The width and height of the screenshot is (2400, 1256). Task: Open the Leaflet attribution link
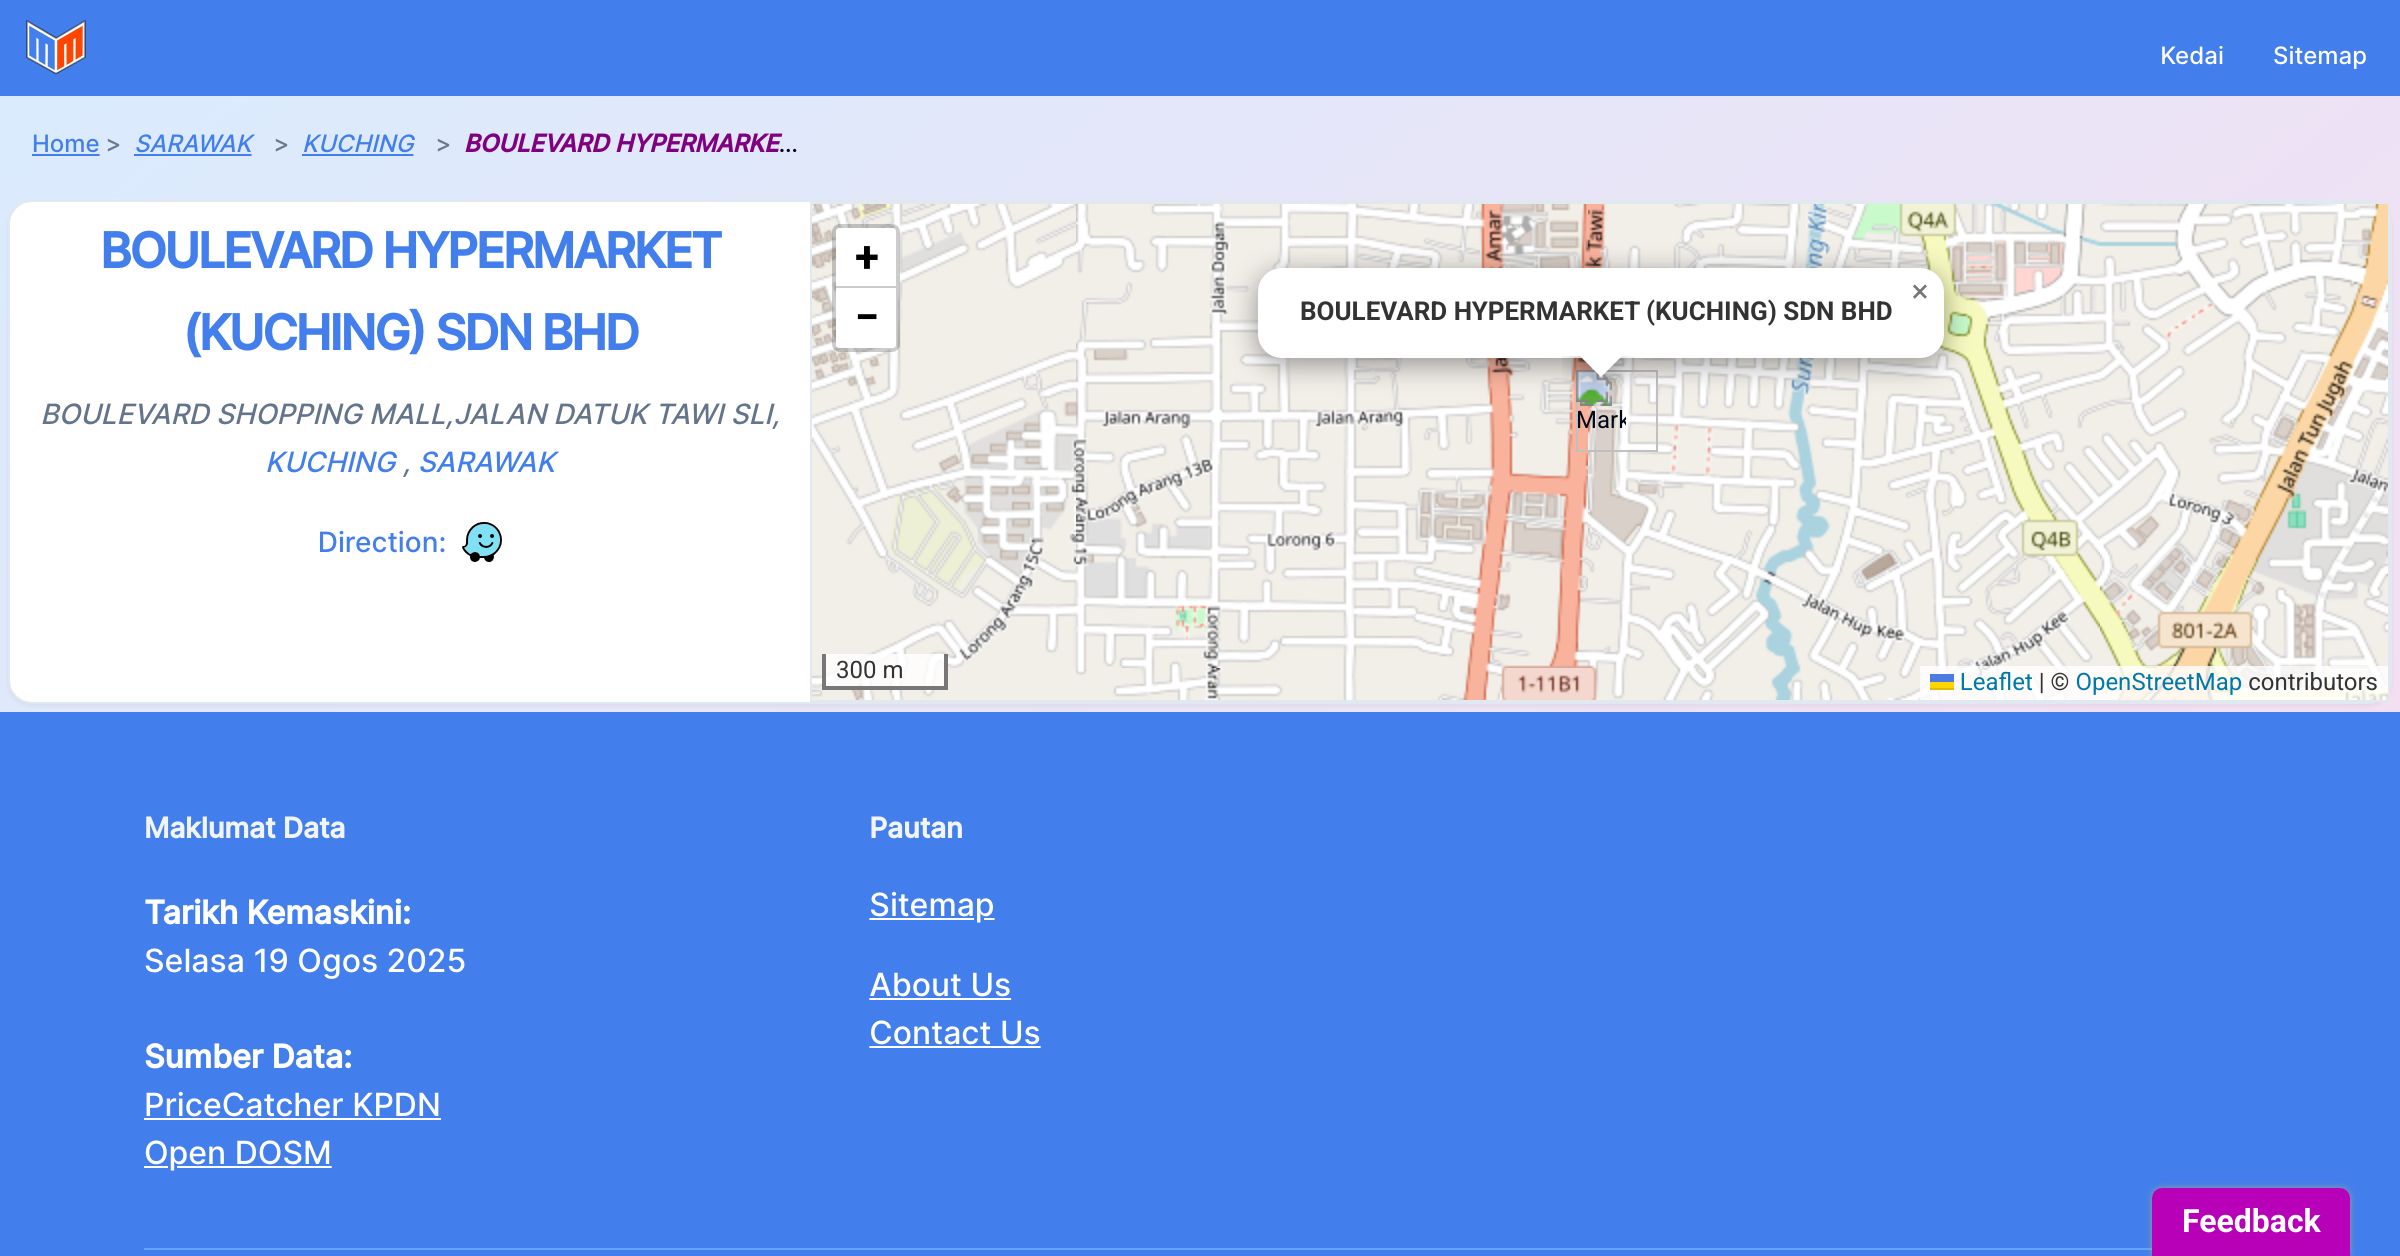(x=1995, y=682)
